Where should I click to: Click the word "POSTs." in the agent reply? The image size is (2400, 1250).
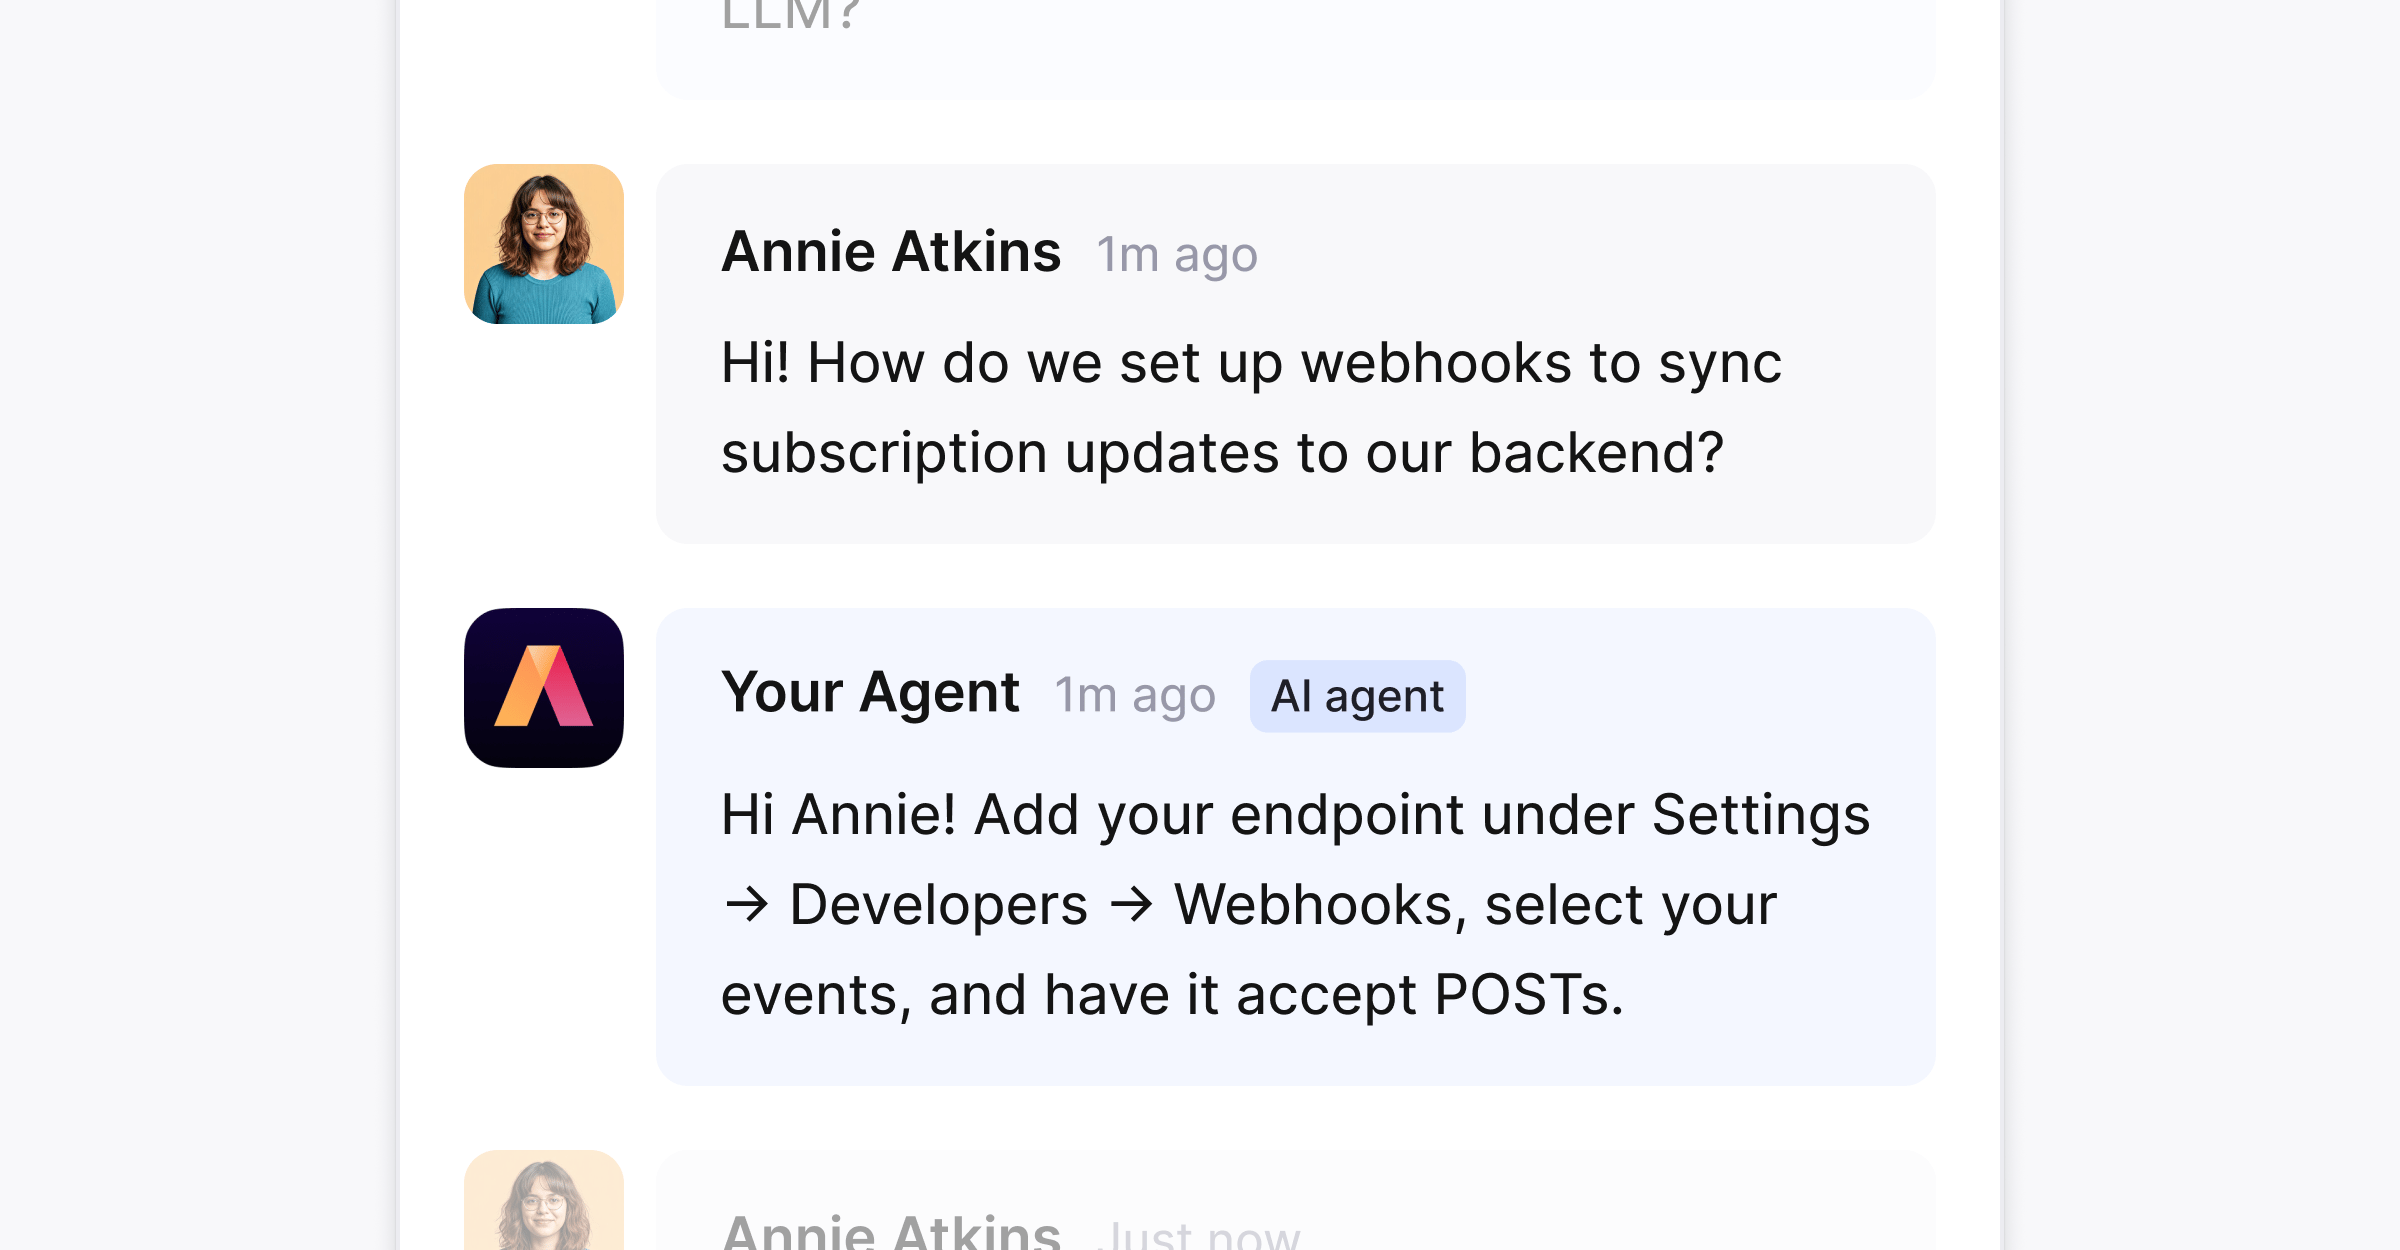[x=1529, y=995]
